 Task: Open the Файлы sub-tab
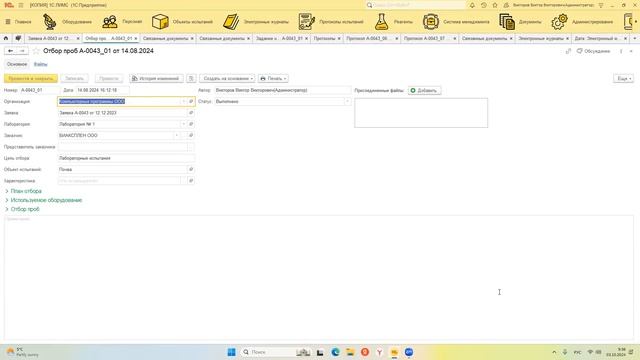coord(40,64)
